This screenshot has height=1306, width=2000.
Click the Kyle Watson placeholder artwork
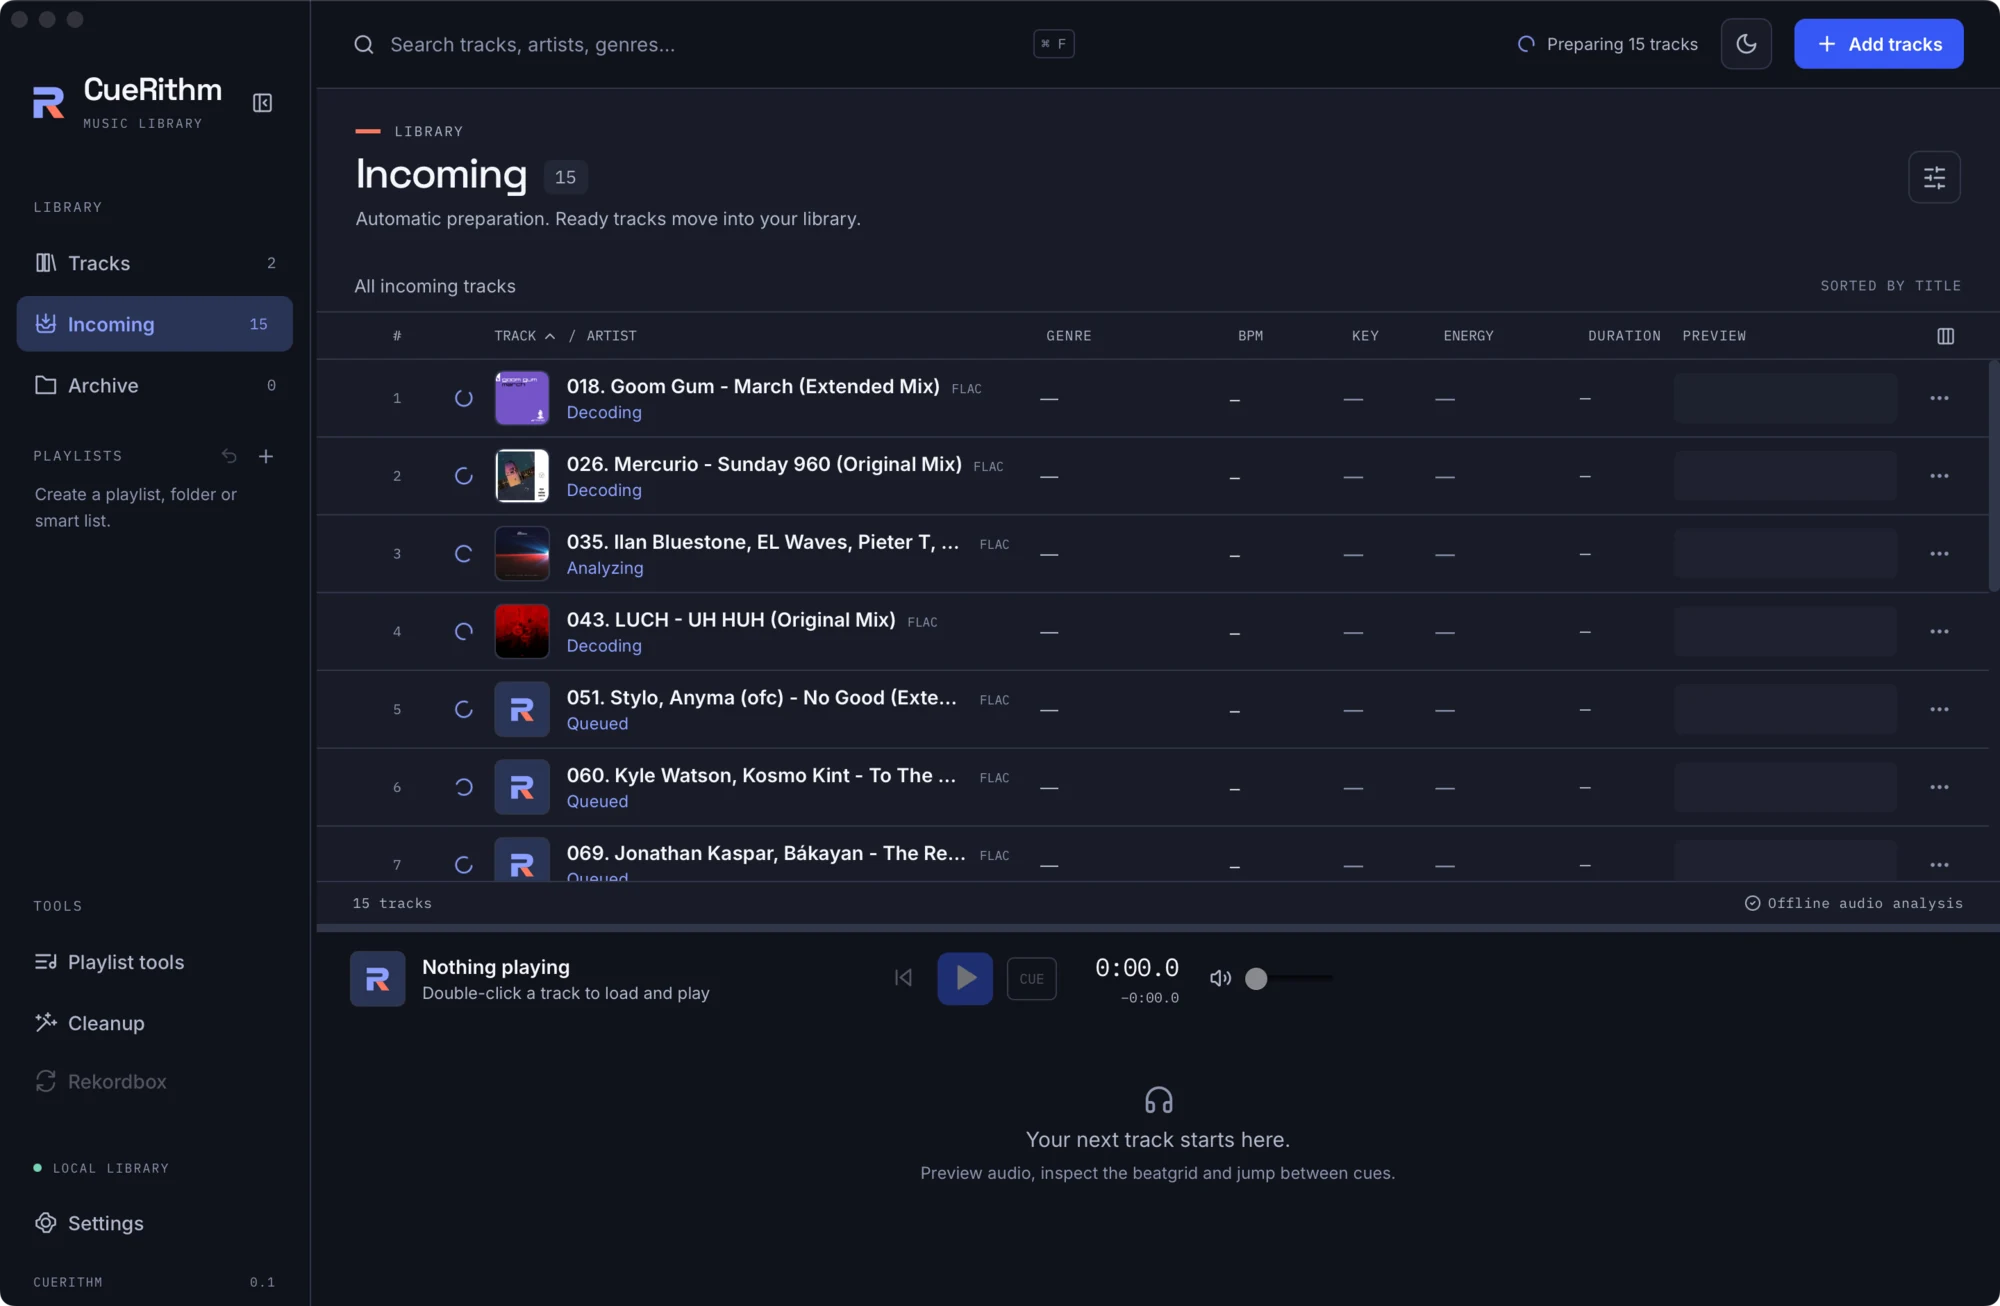522,787
